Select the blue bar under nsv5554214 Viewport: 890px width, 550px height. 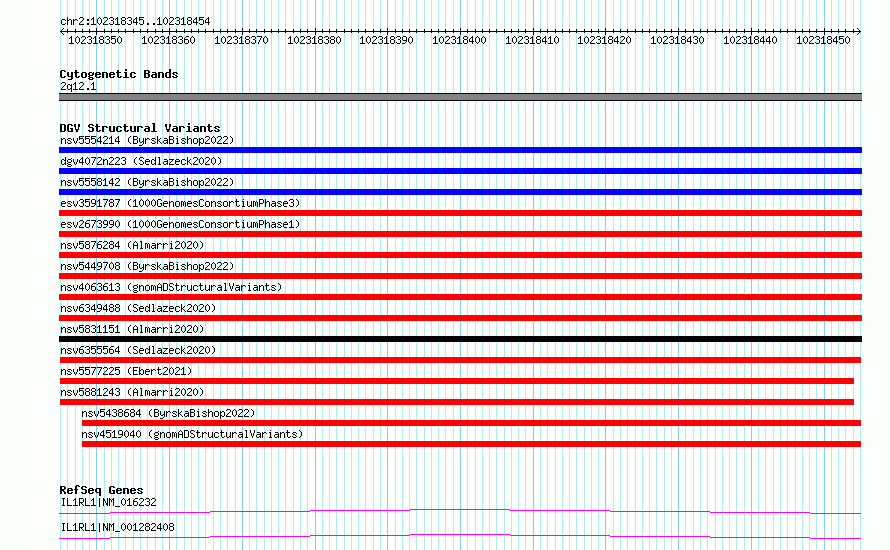[x=460, y=150]
